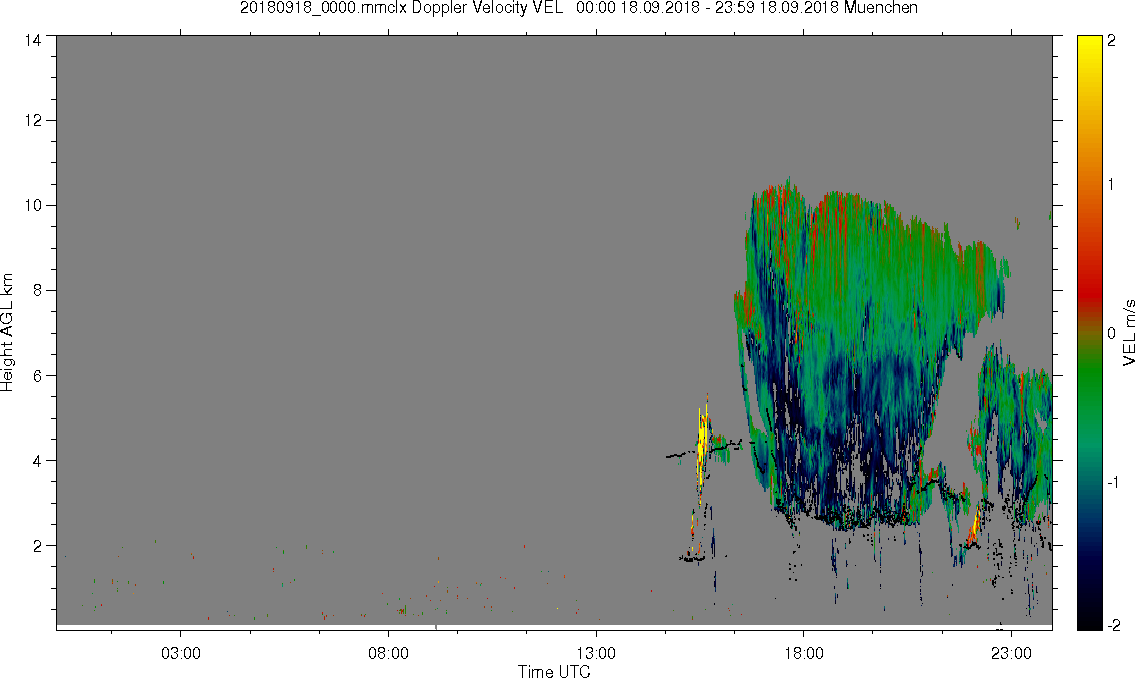Click the 'Time UTC' axis title
The width and height of the screenshot is (1135, 678).
pos(554,671)
